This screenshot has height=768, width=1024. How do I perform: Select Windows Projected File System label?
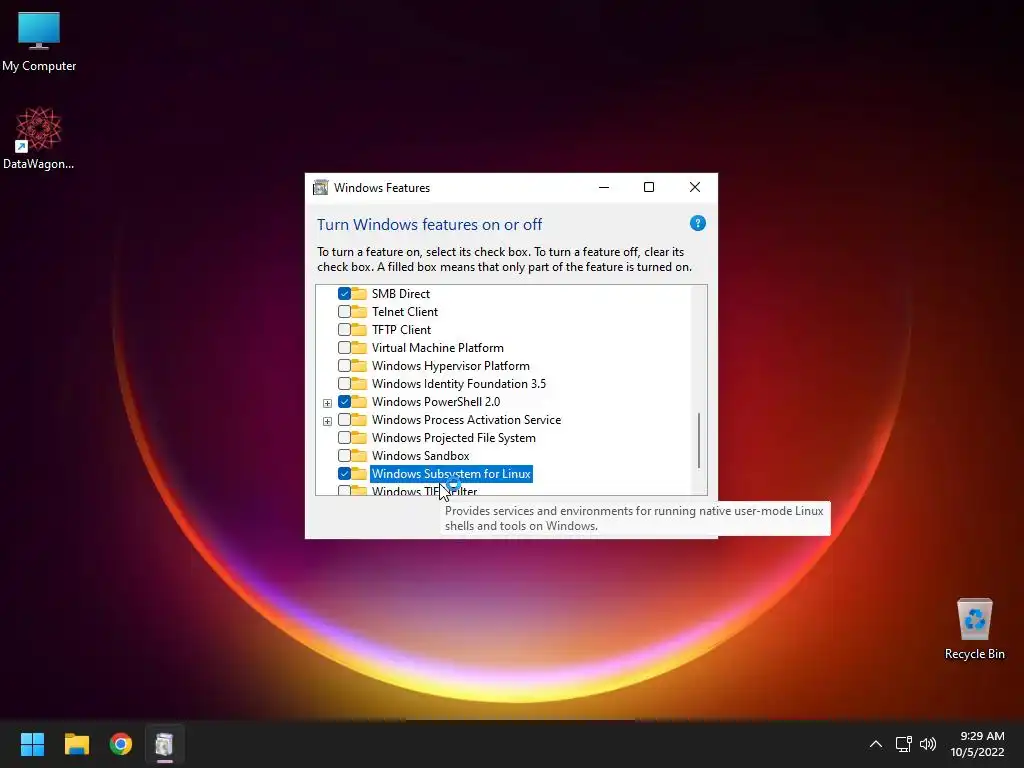(x=453, y=438)
